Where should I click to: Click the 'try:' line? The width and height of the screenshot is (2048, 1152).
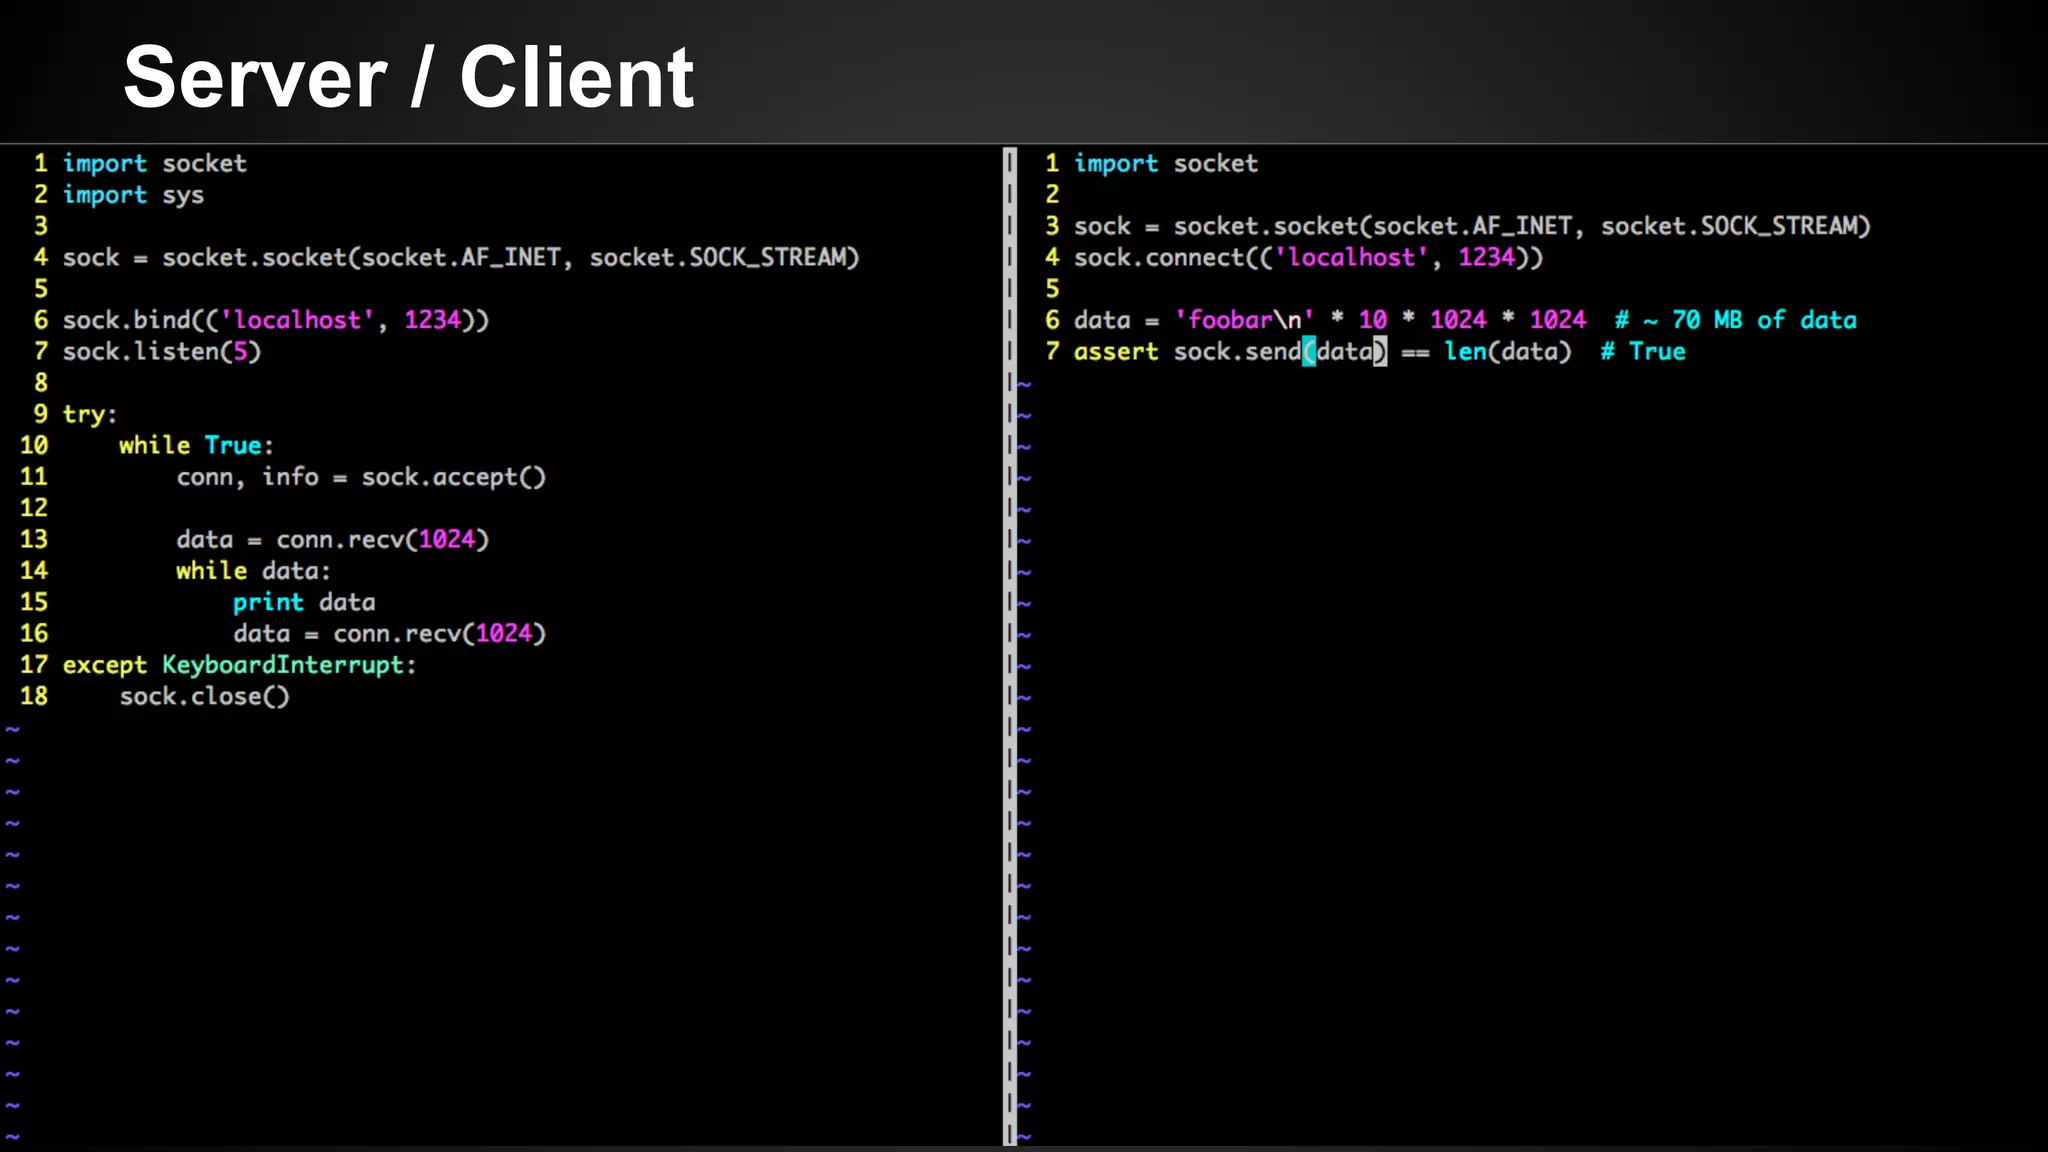pos(90,414)
